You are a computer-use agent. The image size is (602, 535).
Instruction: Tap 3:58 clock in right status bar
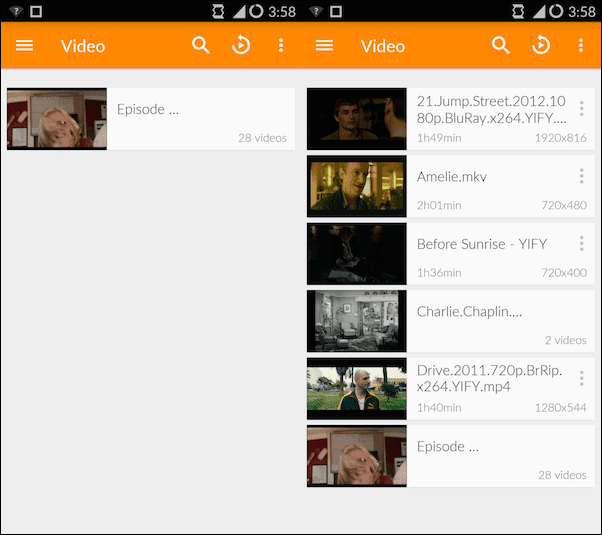[582, 12]
